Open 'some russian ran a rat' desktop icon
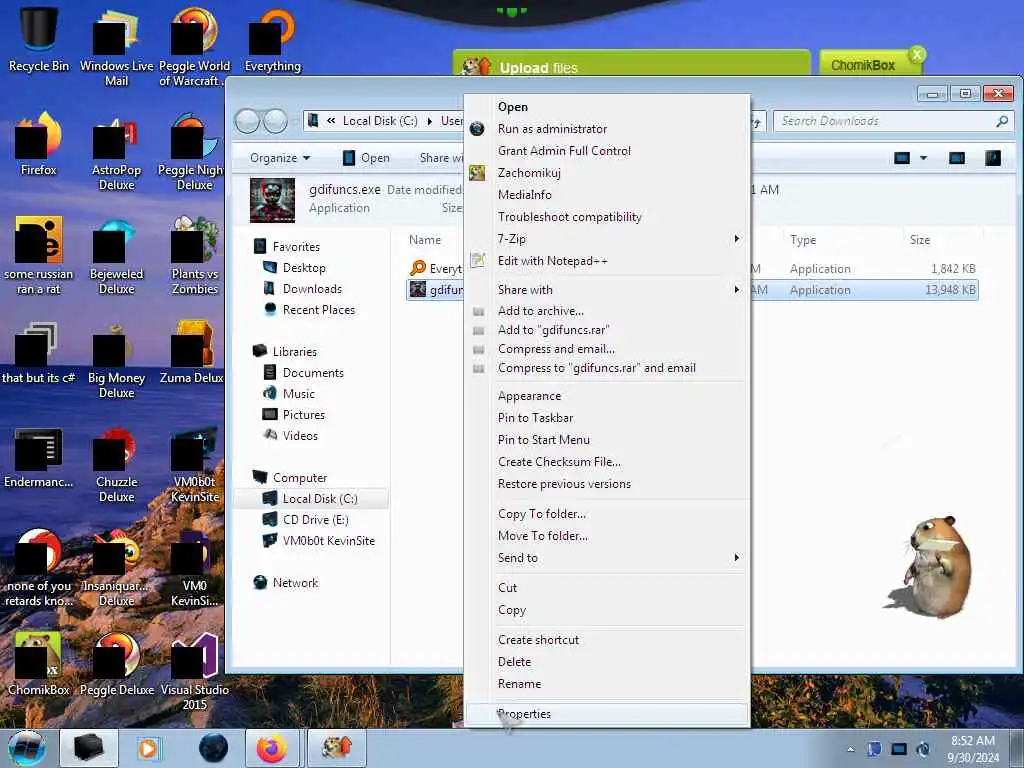1024x768 pixels. [39, 256]
